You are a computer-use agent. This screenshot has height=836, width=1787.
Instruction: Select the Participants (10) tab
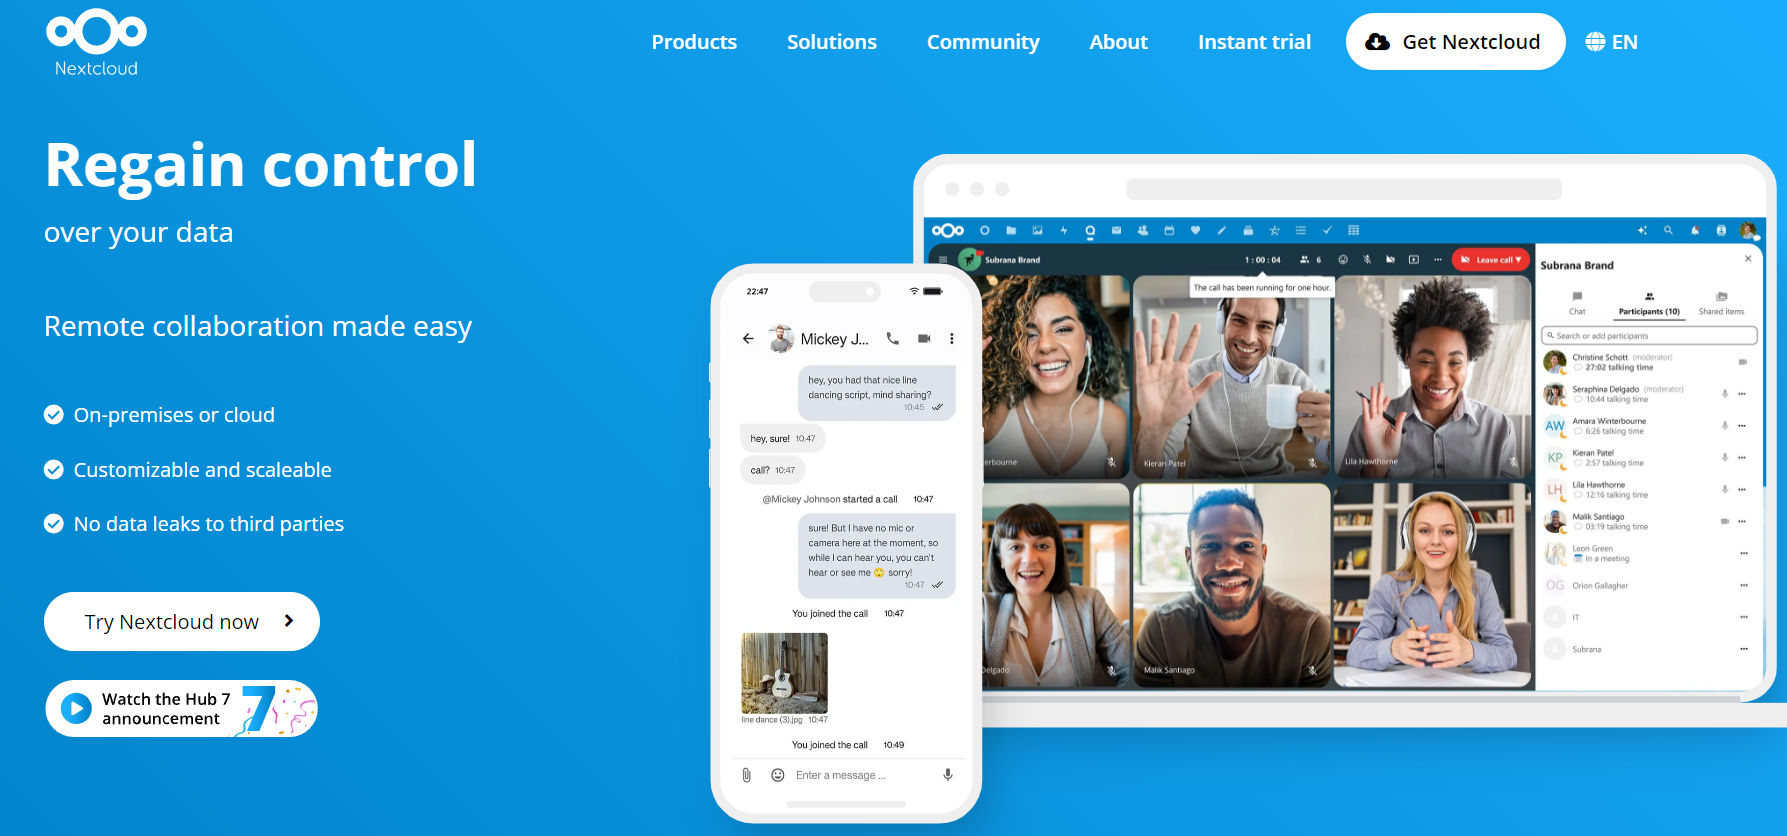[1649, 304]
